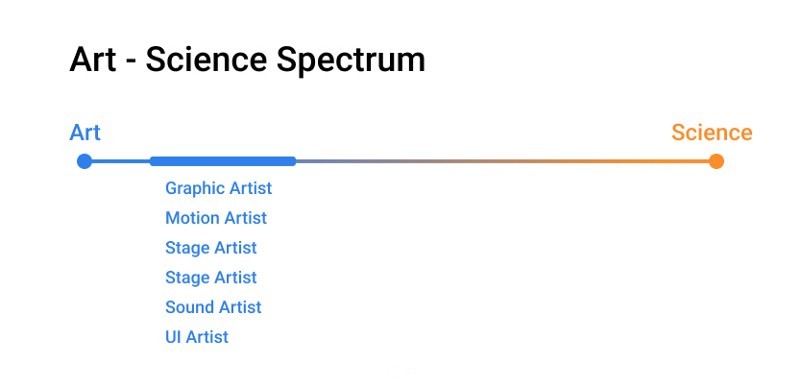Screen dimensions: 800x386
Task: Select the orange Science label
Action: (x=711, y=133)
